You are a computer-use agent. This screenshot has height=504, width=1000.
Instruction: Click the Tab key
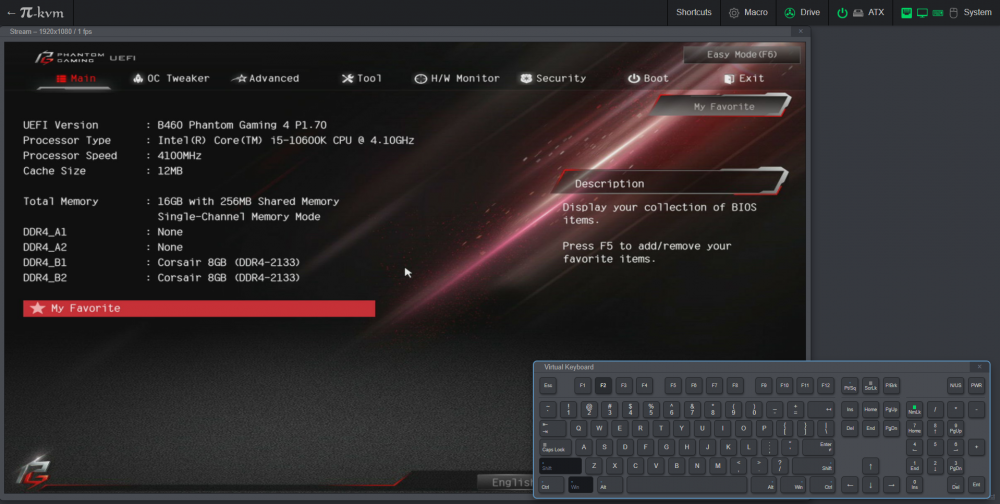coord(552,428)
